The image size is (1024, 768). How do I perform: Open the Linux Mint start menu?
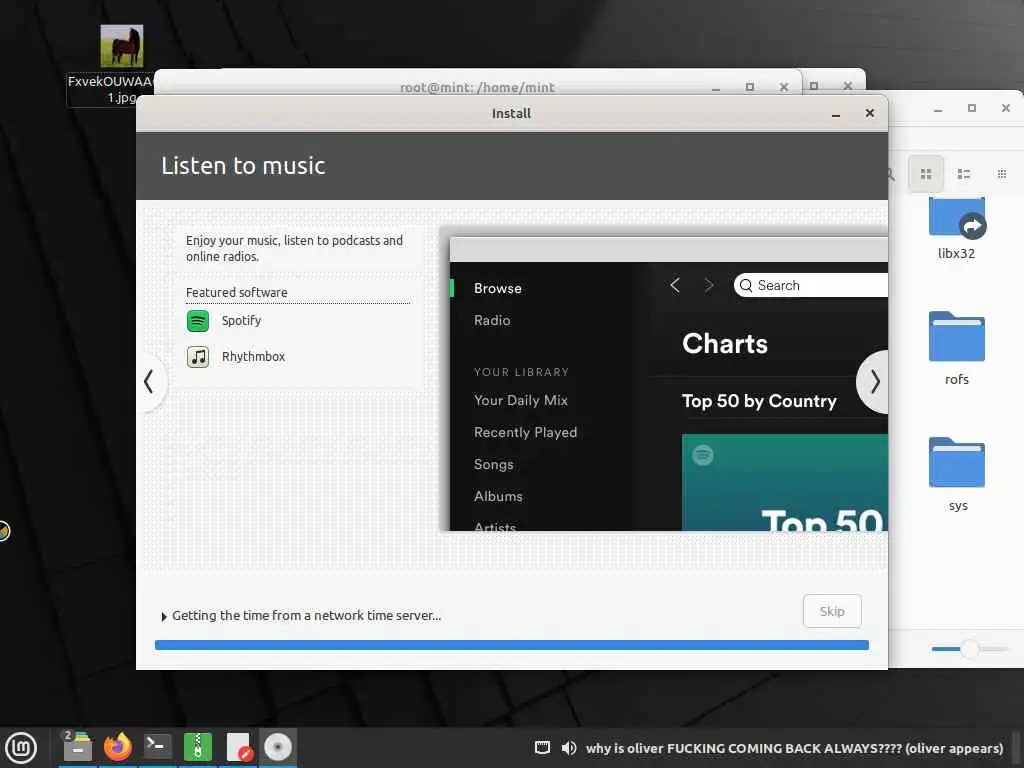click(x=21, y=748)
